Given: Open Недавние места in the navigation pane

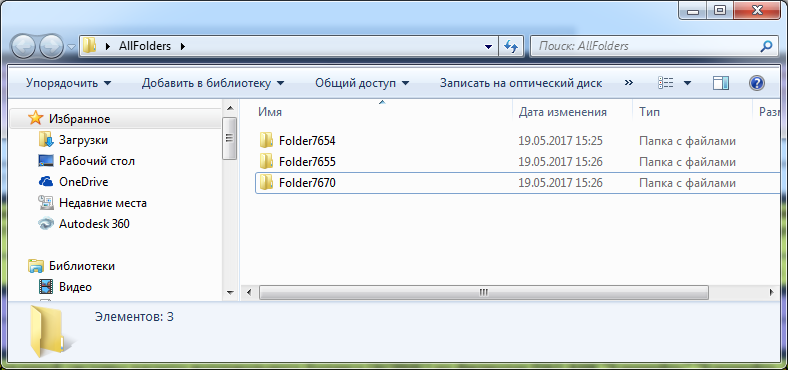Looking at the screenshot, I should pos(103,203).
